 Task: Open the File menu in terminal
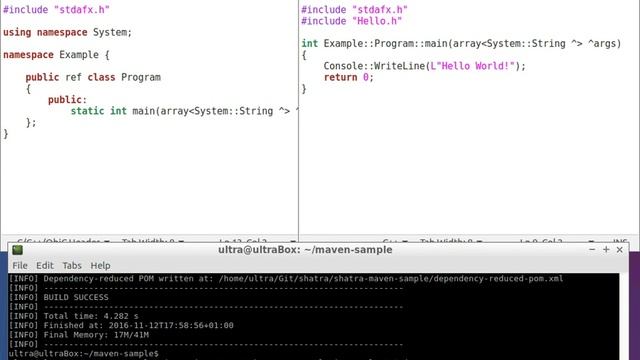click(20, 266)
